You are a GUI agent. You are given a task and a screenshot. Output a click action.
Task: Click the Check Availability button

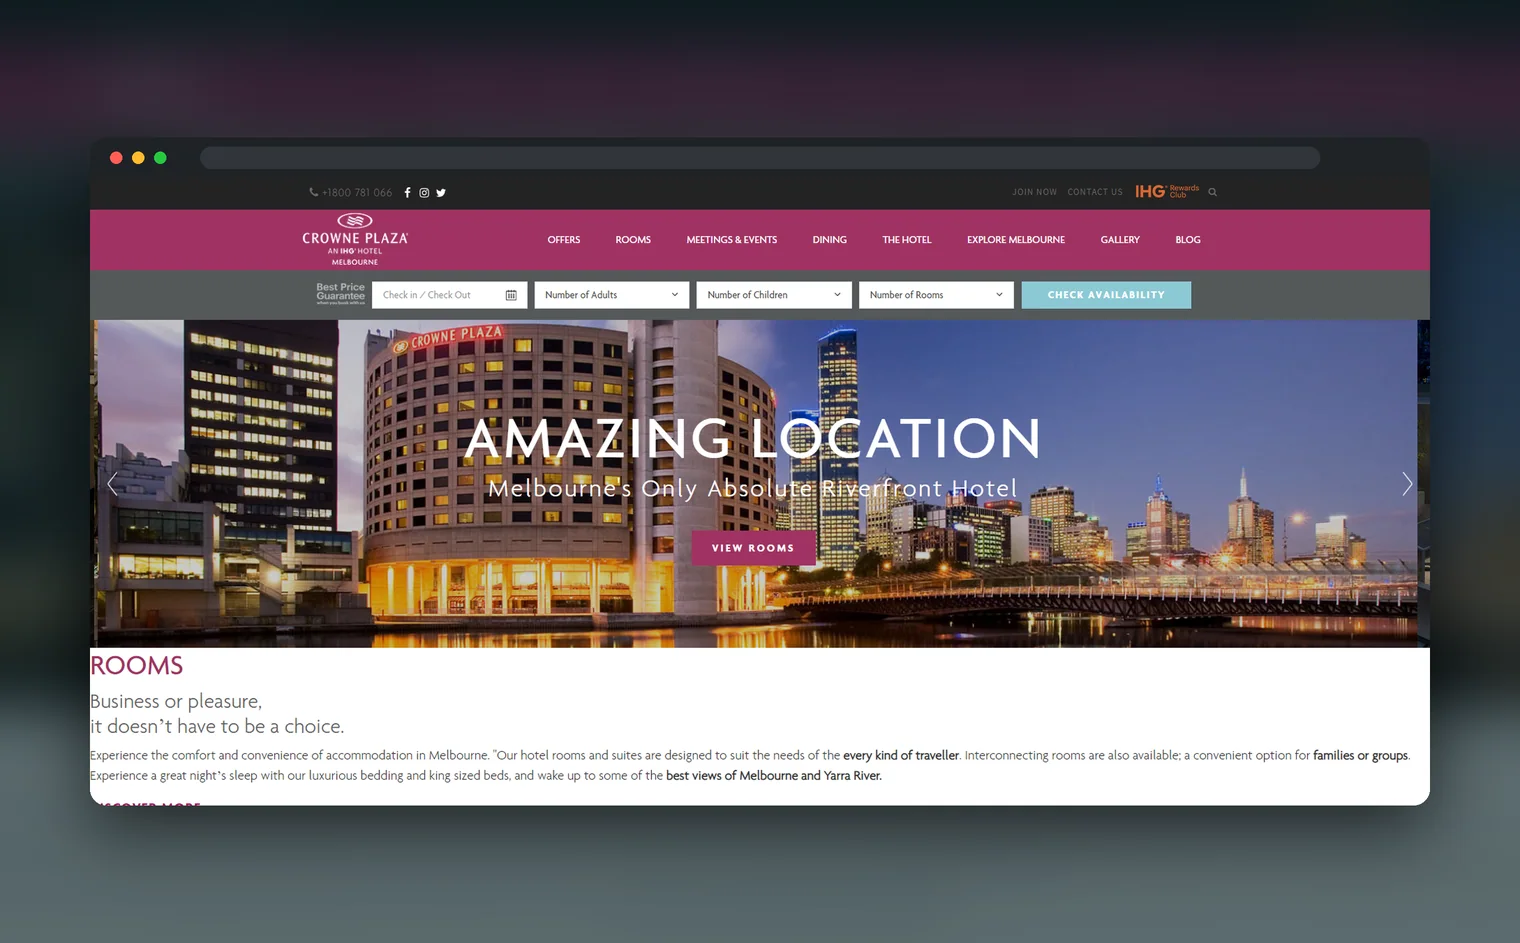coord(1106,295)
